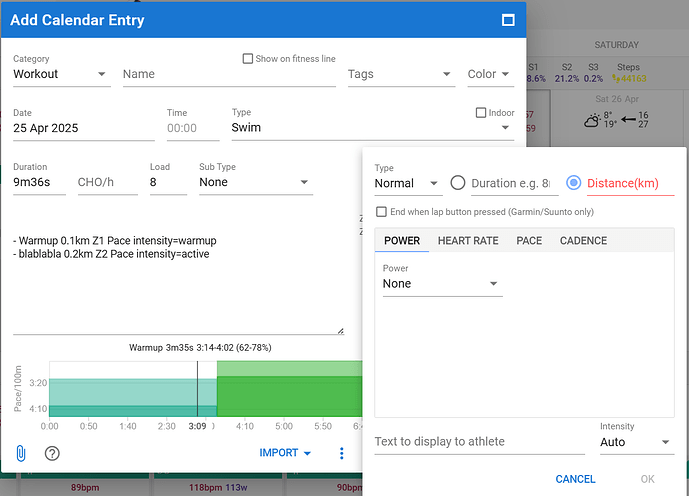Image resolution: width=689 pixels, height=496 pixels.
Task: Open the IMPORT dropdown menu
Action: [x=285, y=453]
